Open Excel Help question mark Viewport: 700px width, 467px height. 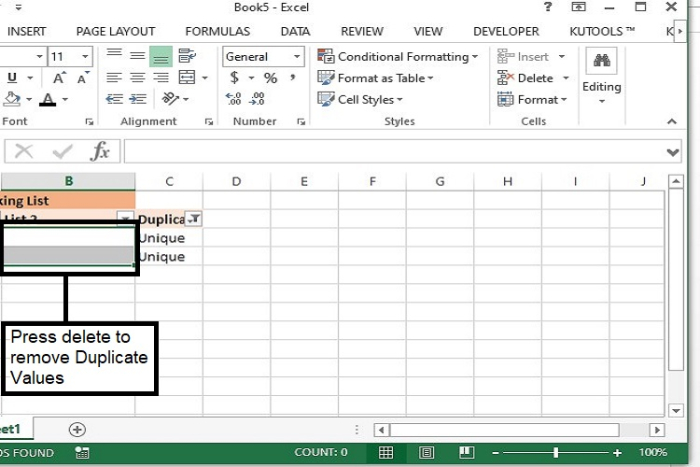(548, 7)
